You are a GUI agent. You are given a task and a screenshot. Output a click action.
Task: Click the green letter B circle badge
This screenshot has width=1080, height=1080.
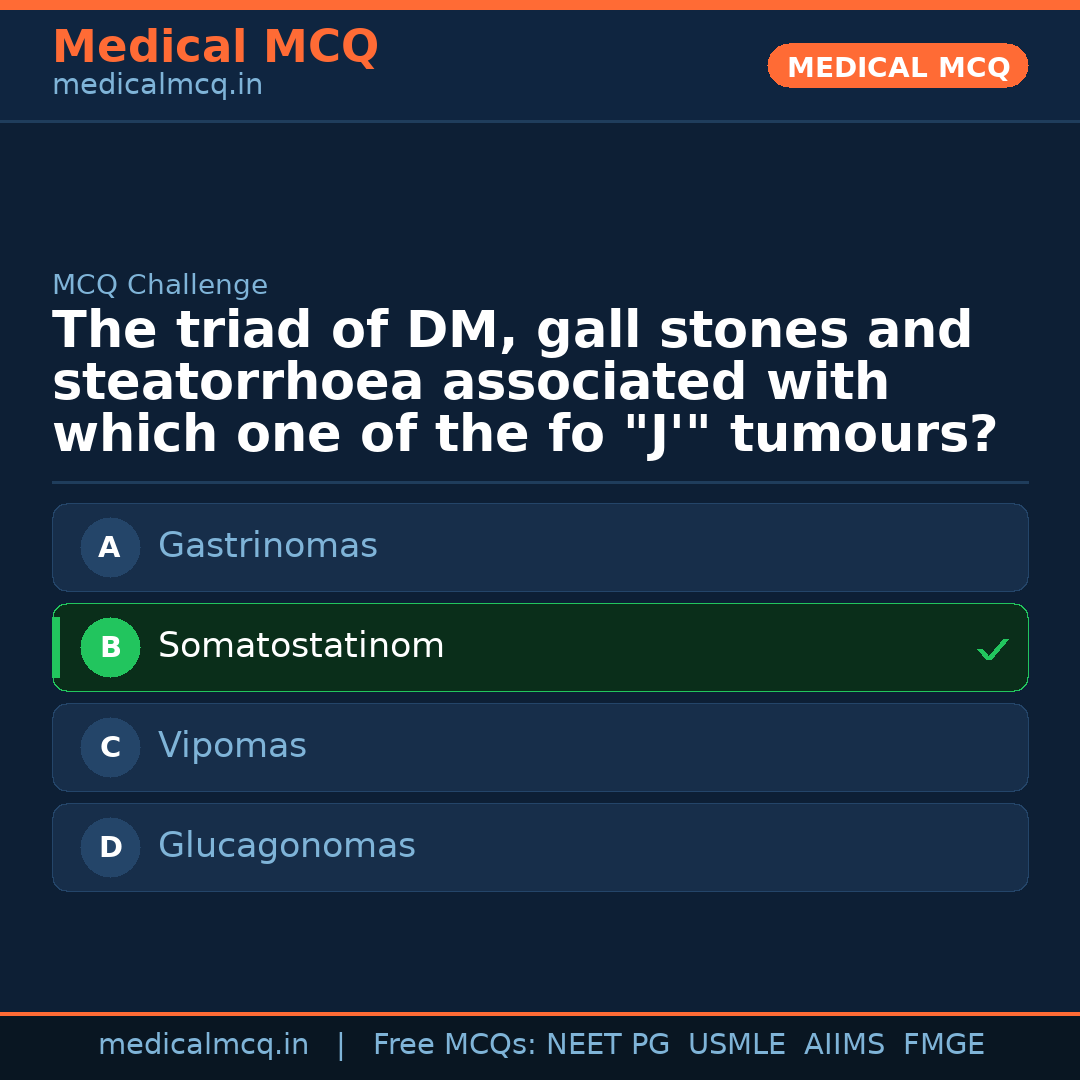tap(110, 647)
